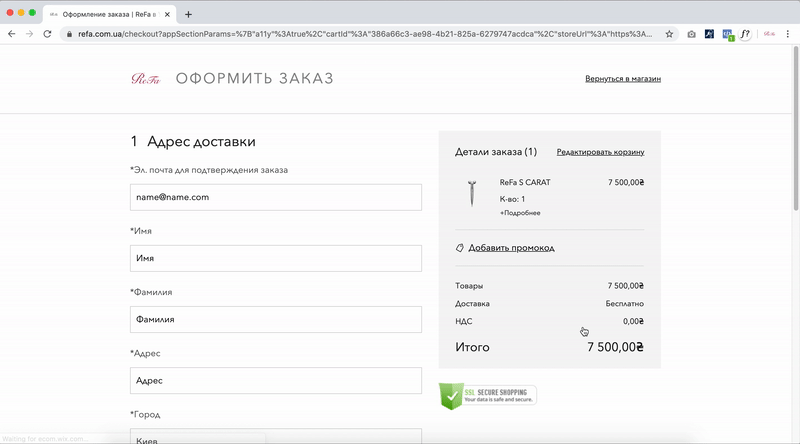Reload the page with the refresh icon
Image resolution: width=800 pixels, height=444 pixels.
click(x=47, y=34)
